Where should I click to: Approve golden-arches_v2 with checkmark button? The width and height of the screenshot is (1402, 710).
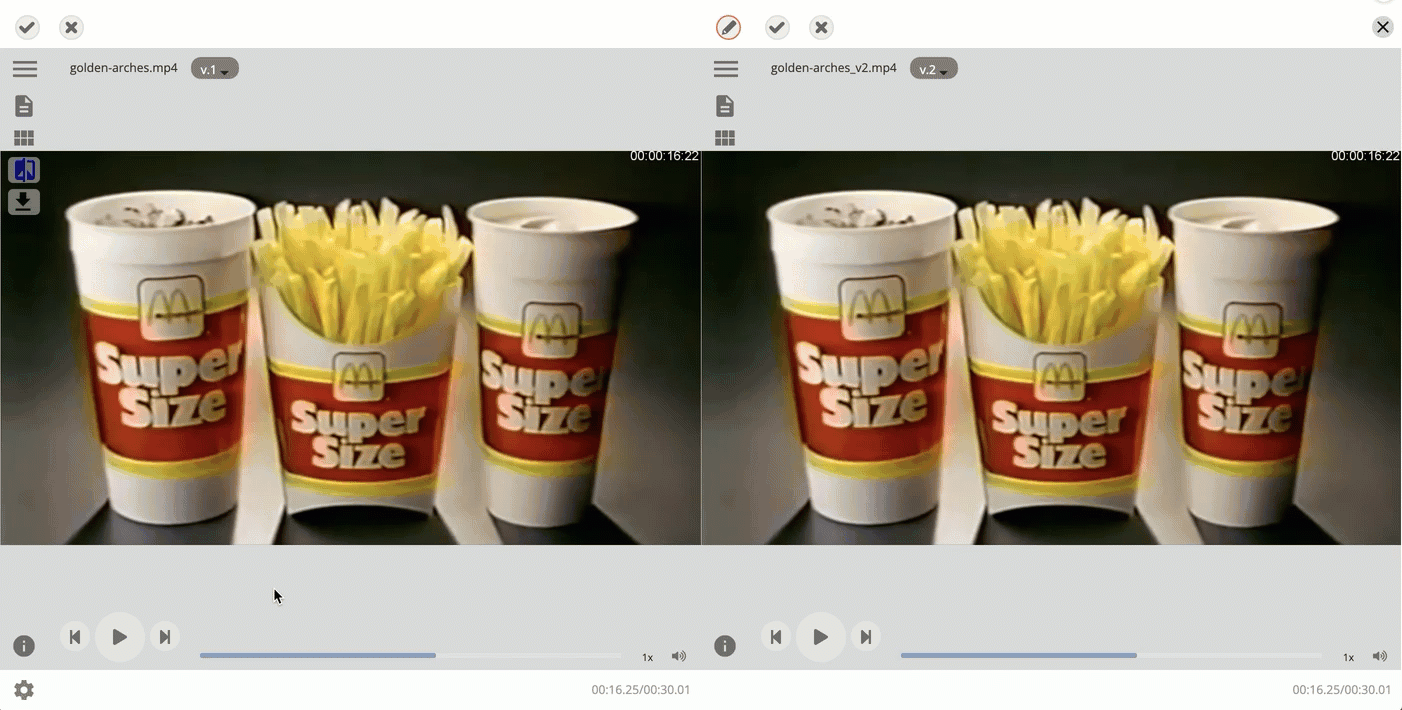(777, 28)
